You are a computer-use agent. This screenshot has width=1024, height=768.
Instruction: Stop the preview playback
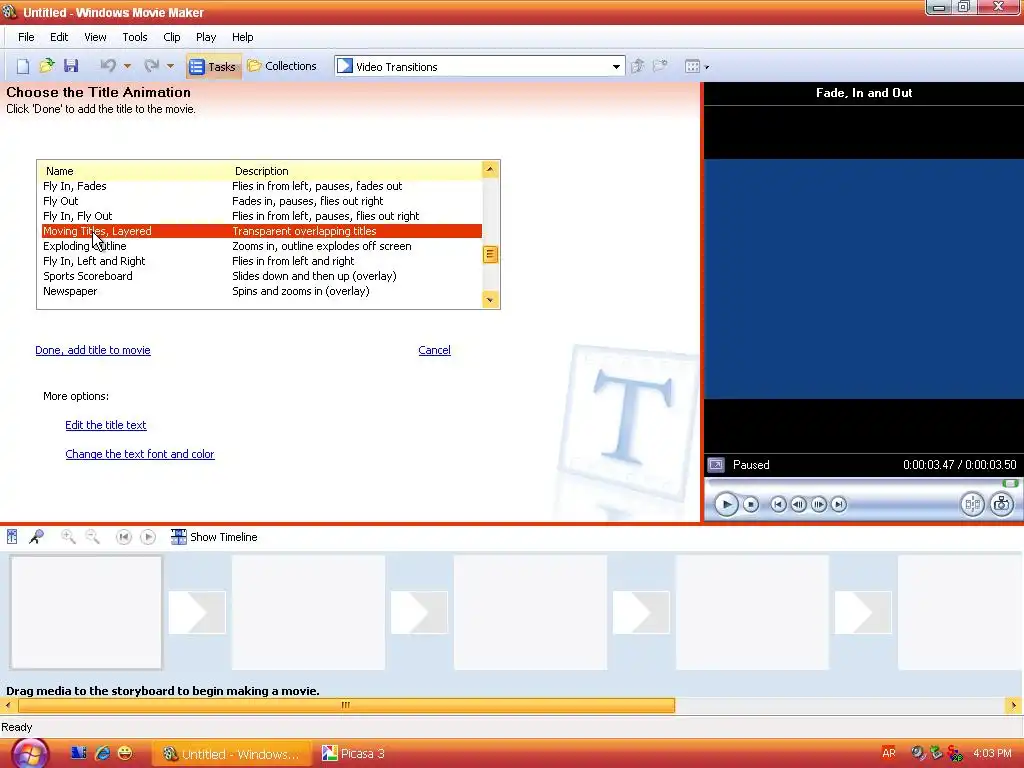pos(751,504)
